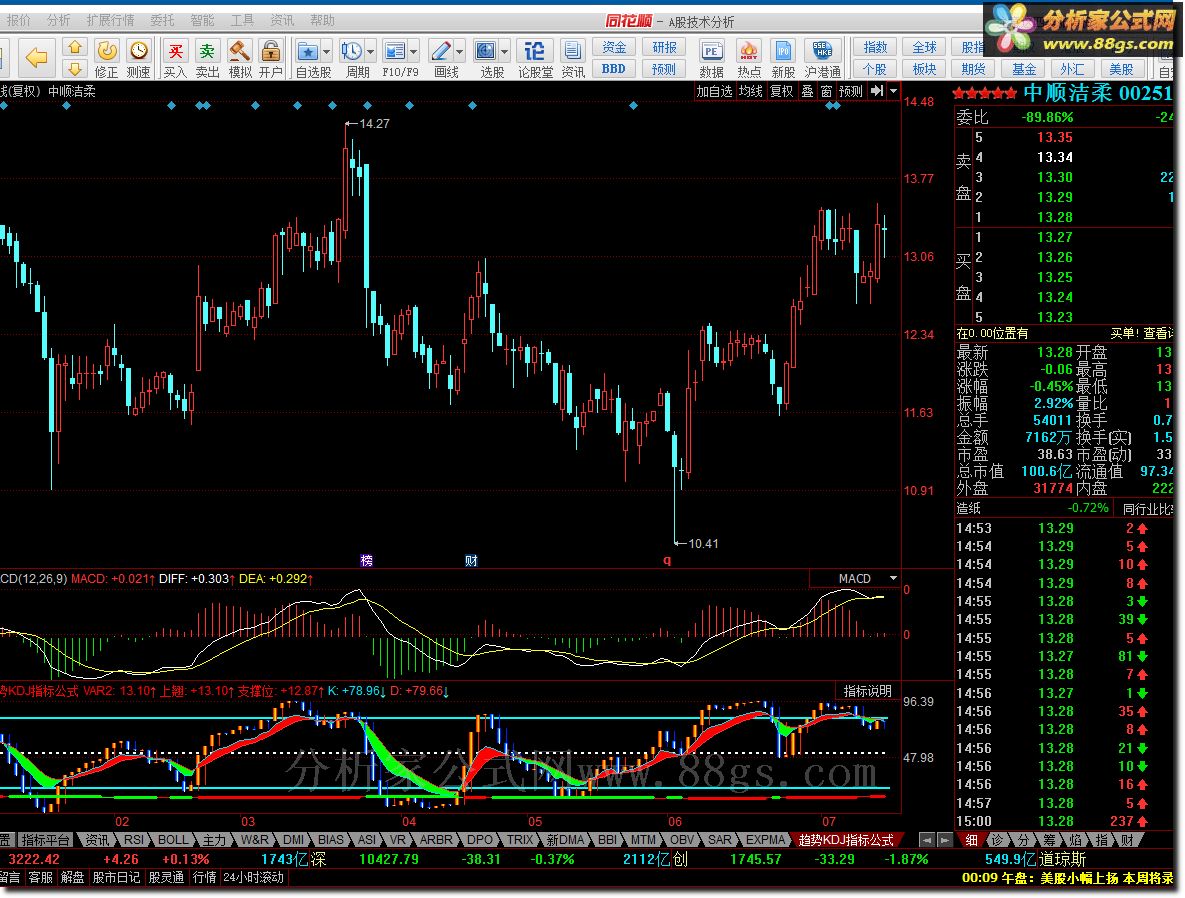Click the 24小时滚动 status bar entry
1185x898 pixels.
pos(254,877)
